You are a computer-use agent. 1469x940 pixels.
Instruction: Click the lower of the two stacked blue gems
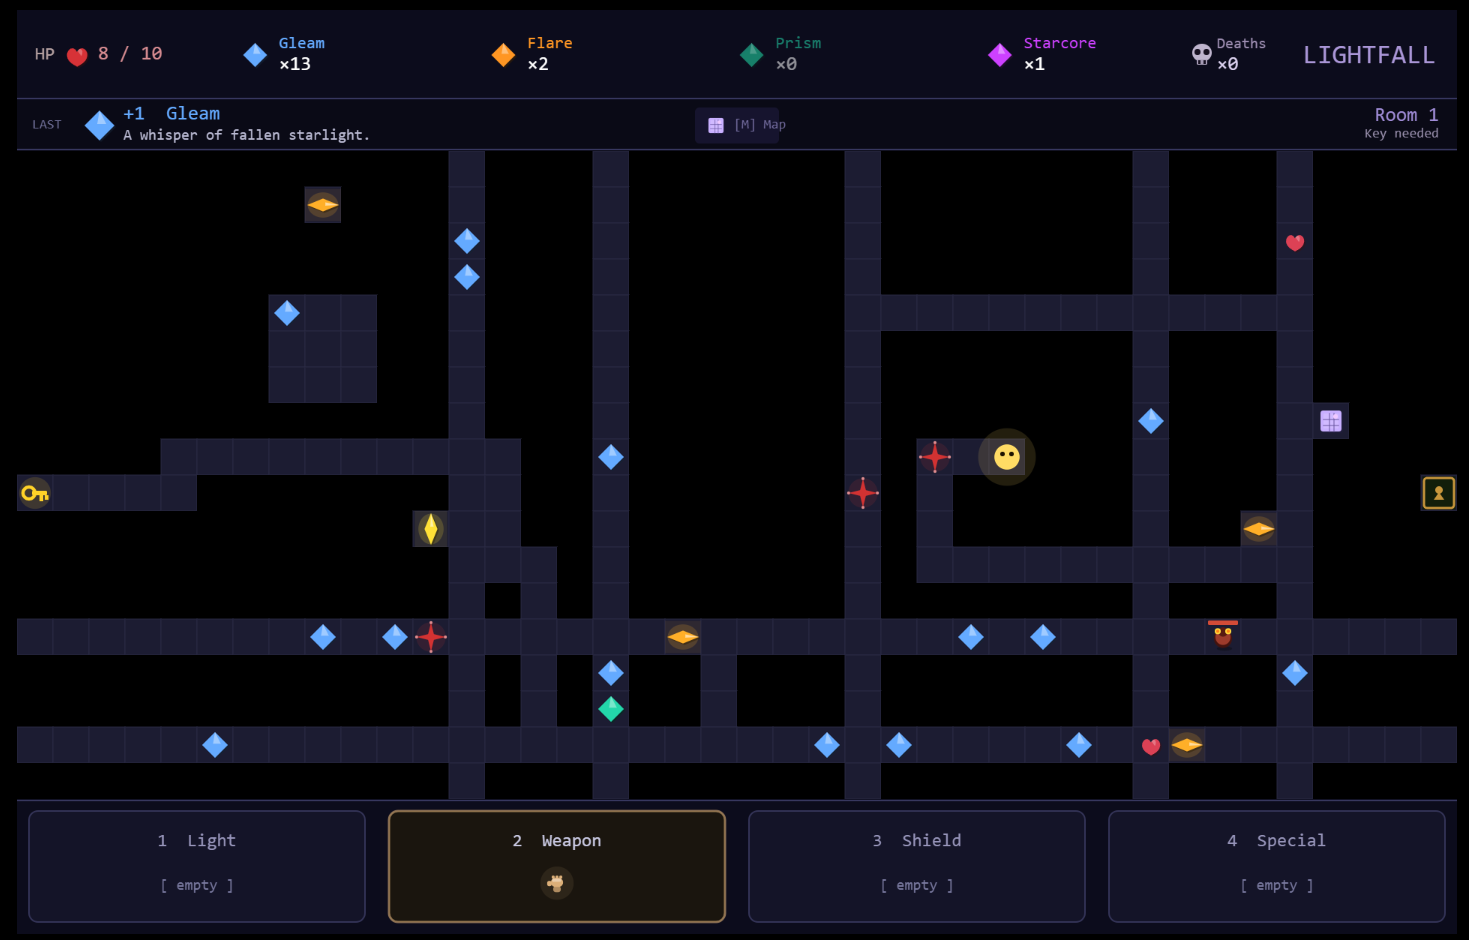click(x=467, y=277)
